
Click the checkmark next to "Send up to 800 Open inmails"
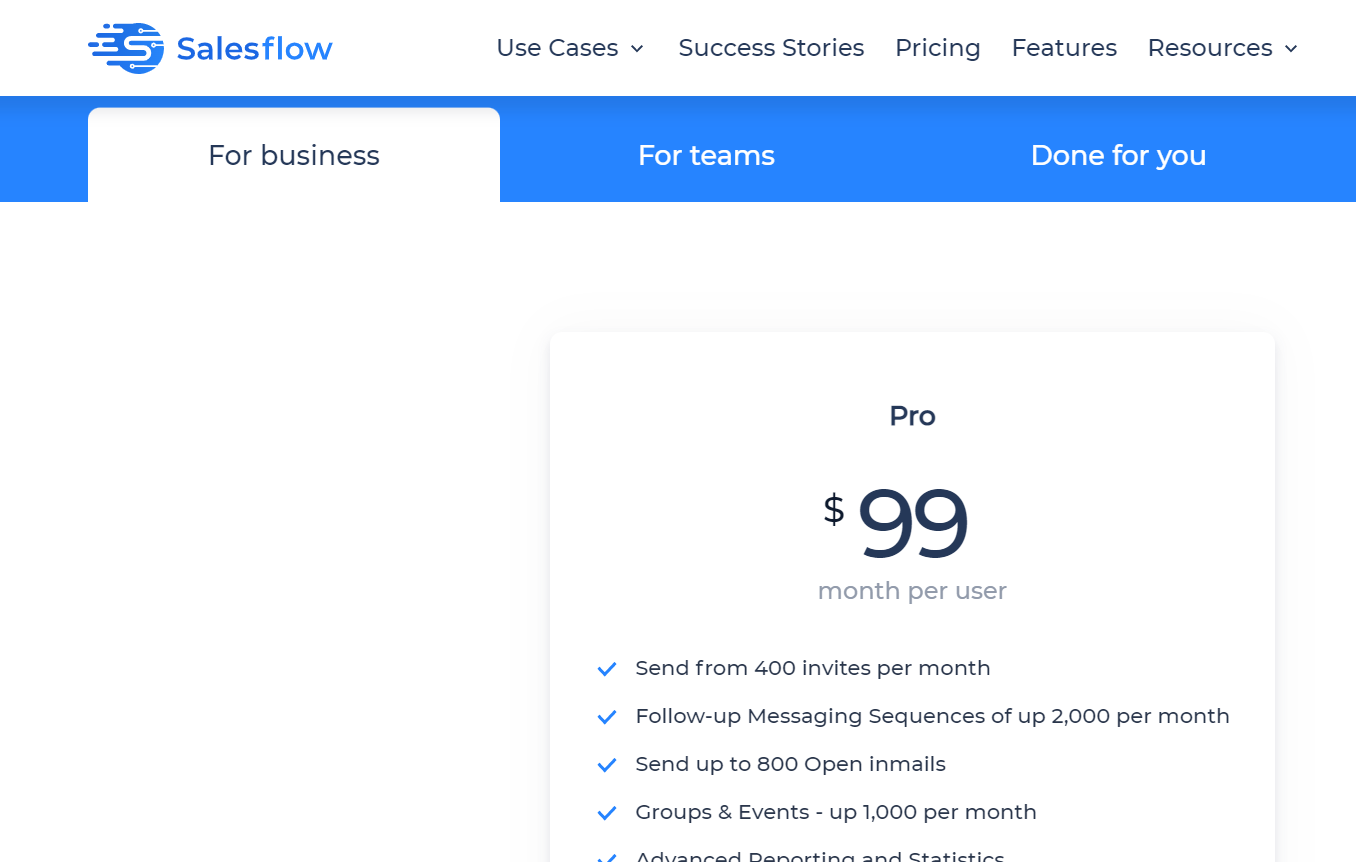tap(607, 765)
